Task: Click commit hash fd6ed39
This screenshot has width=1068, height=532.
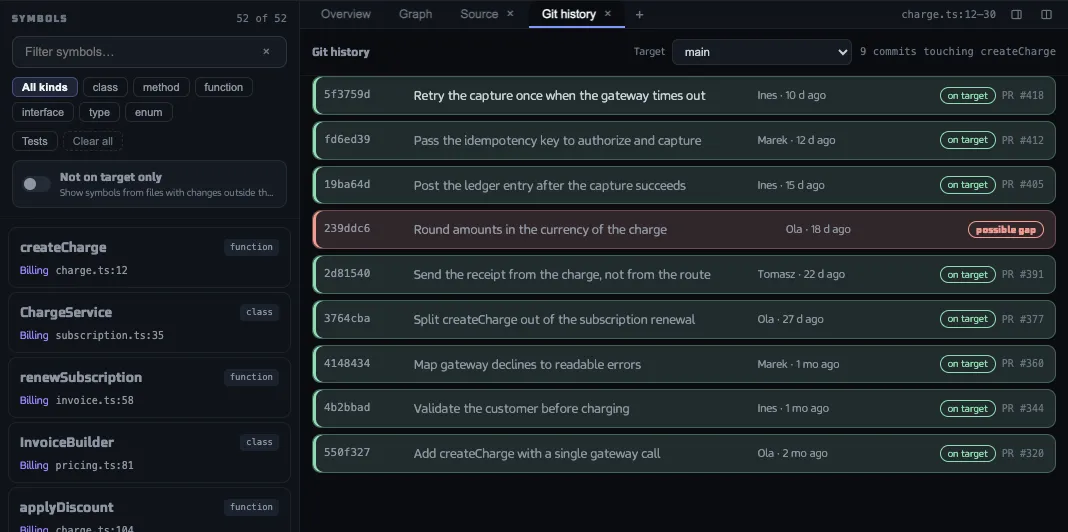Action: [347, 140]
